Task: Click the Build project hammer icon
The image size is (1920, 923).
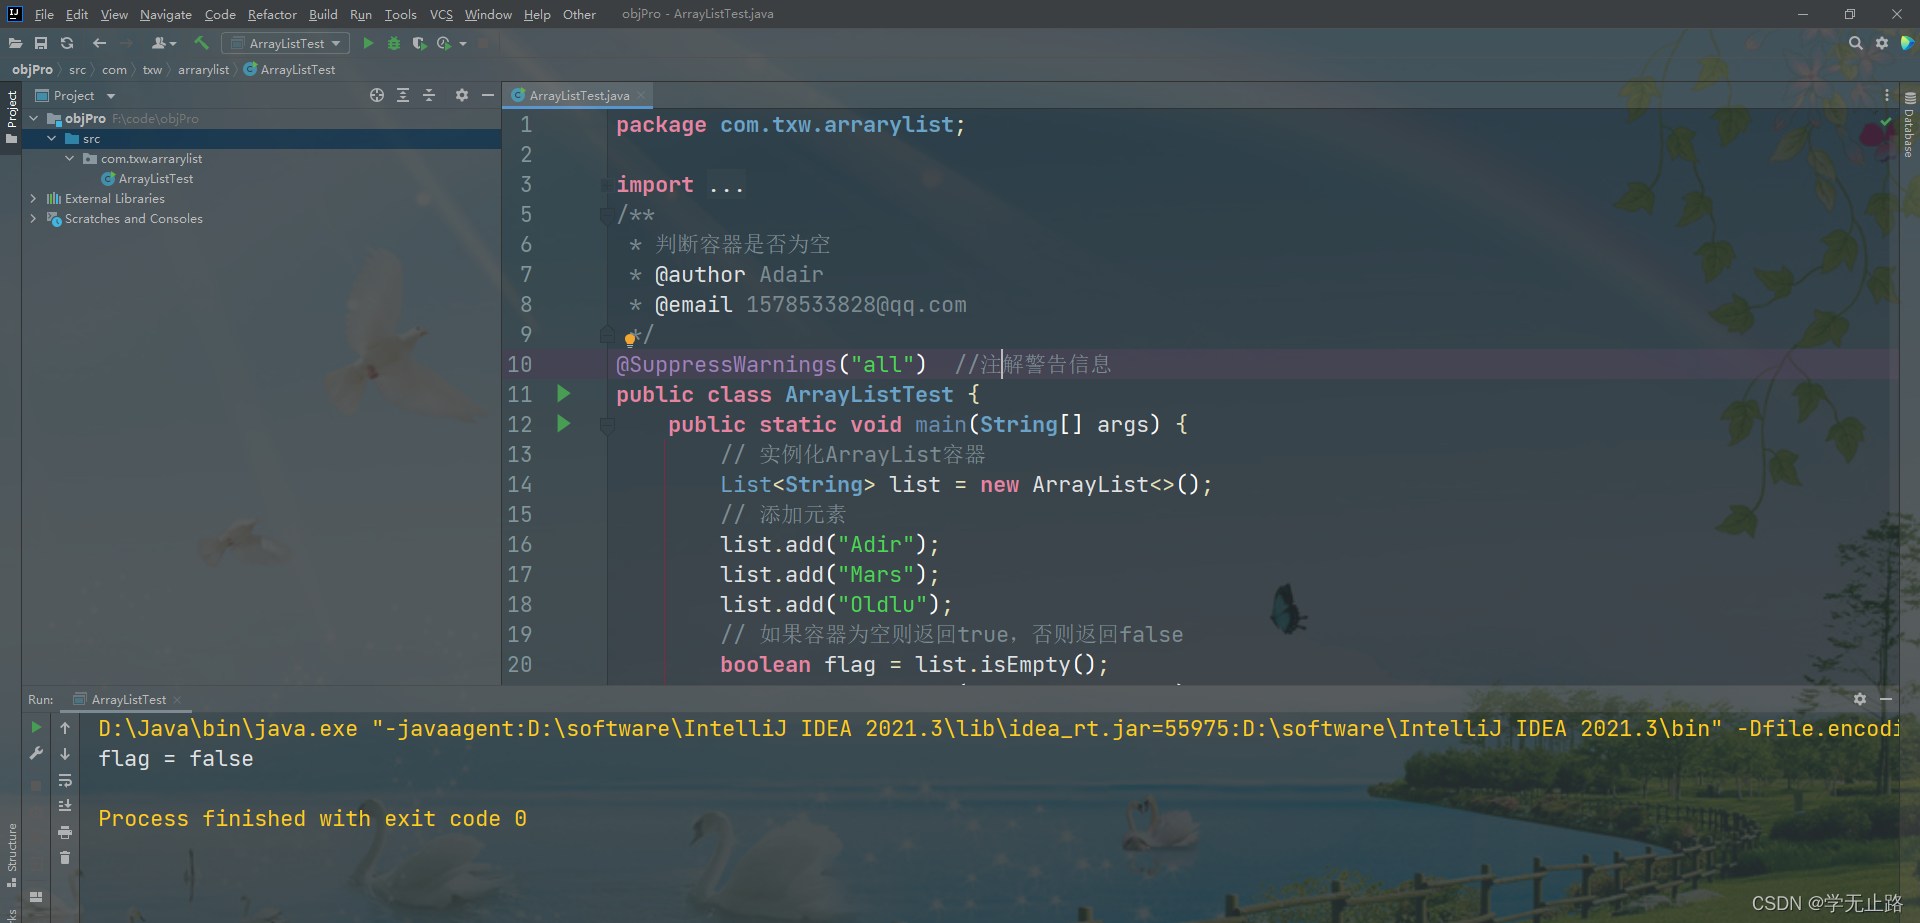Action: point(201,43)
